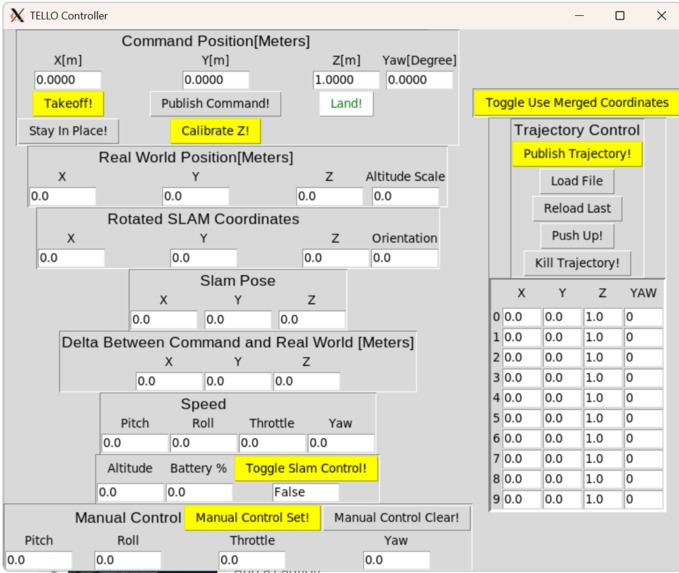Edit trajectory row 6 Z cell
Image resolution: width=679 pixels, height=573 pixels.
click(603, 439)
